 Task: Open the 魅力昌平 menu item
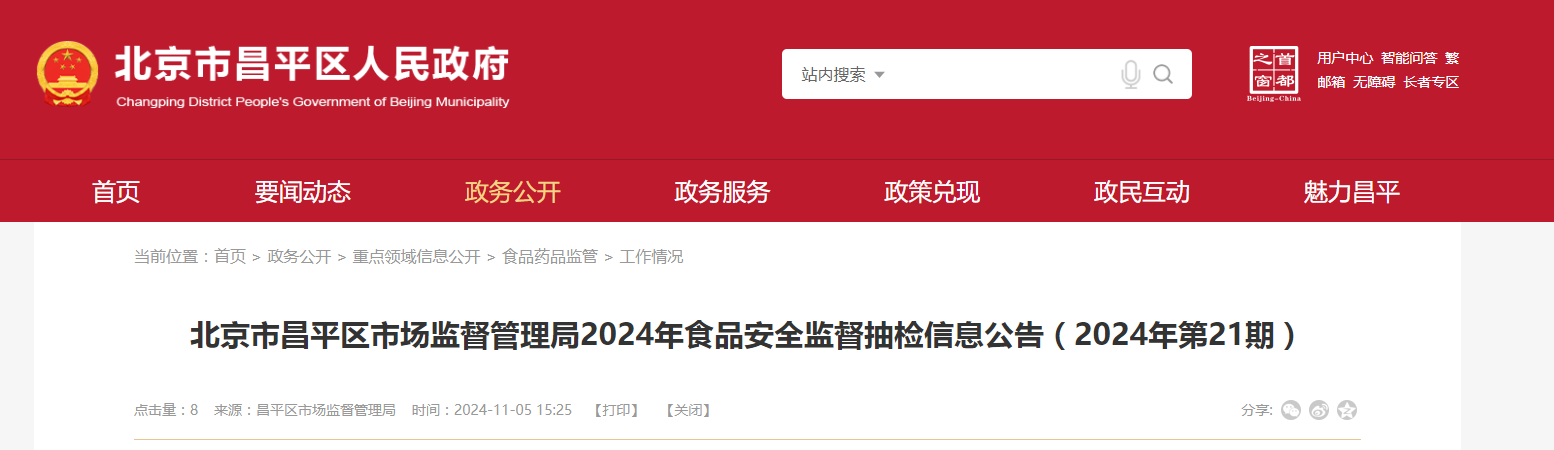click(x=1352, y=192)
